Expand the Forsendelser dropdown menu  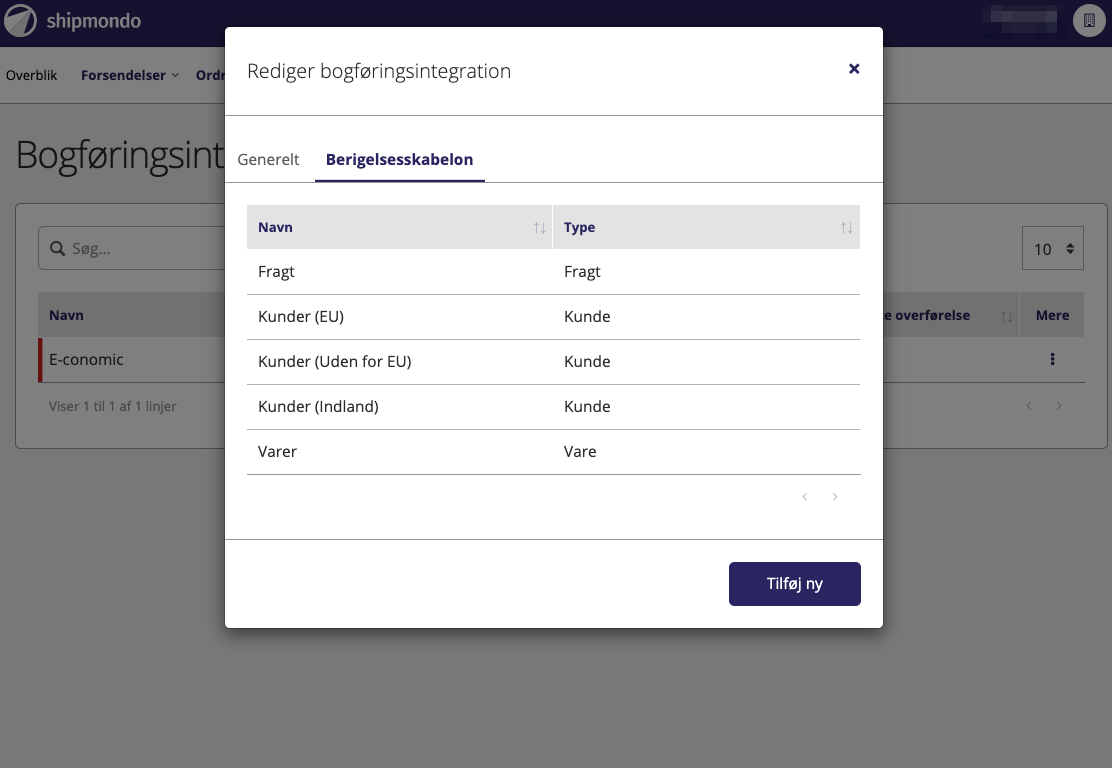[129, 75]
